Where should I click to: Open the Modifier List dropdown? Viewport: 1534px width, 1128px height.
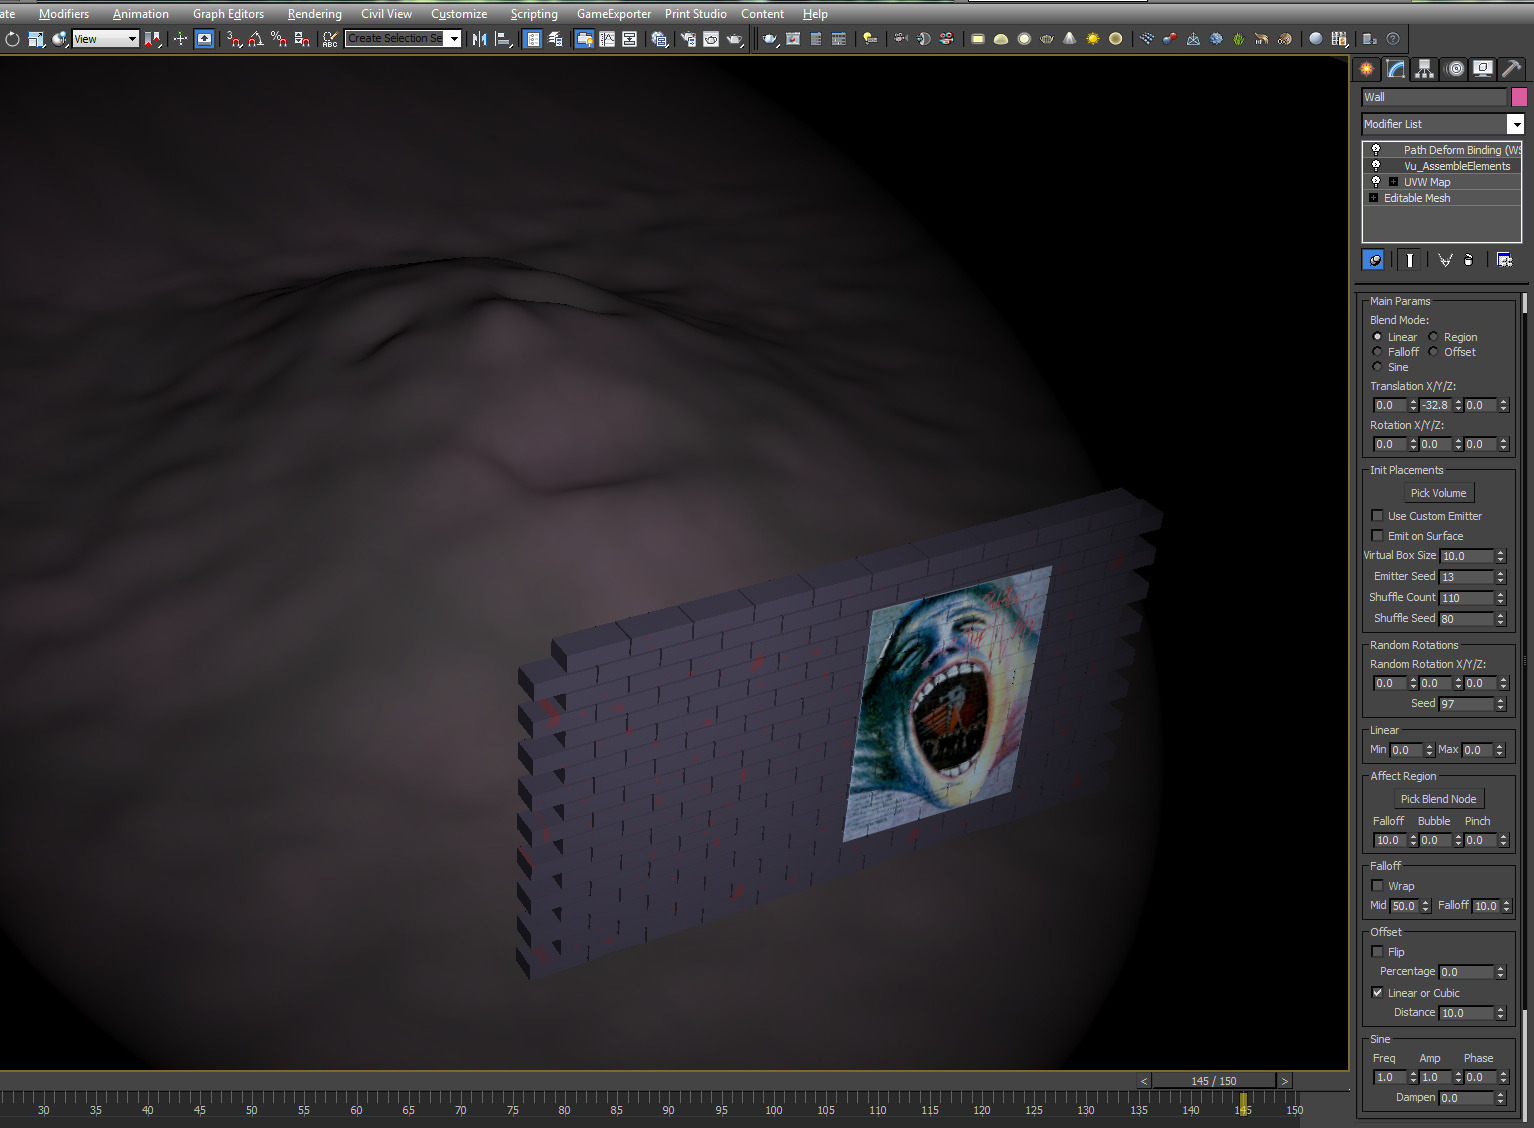tap(1515, 124)
